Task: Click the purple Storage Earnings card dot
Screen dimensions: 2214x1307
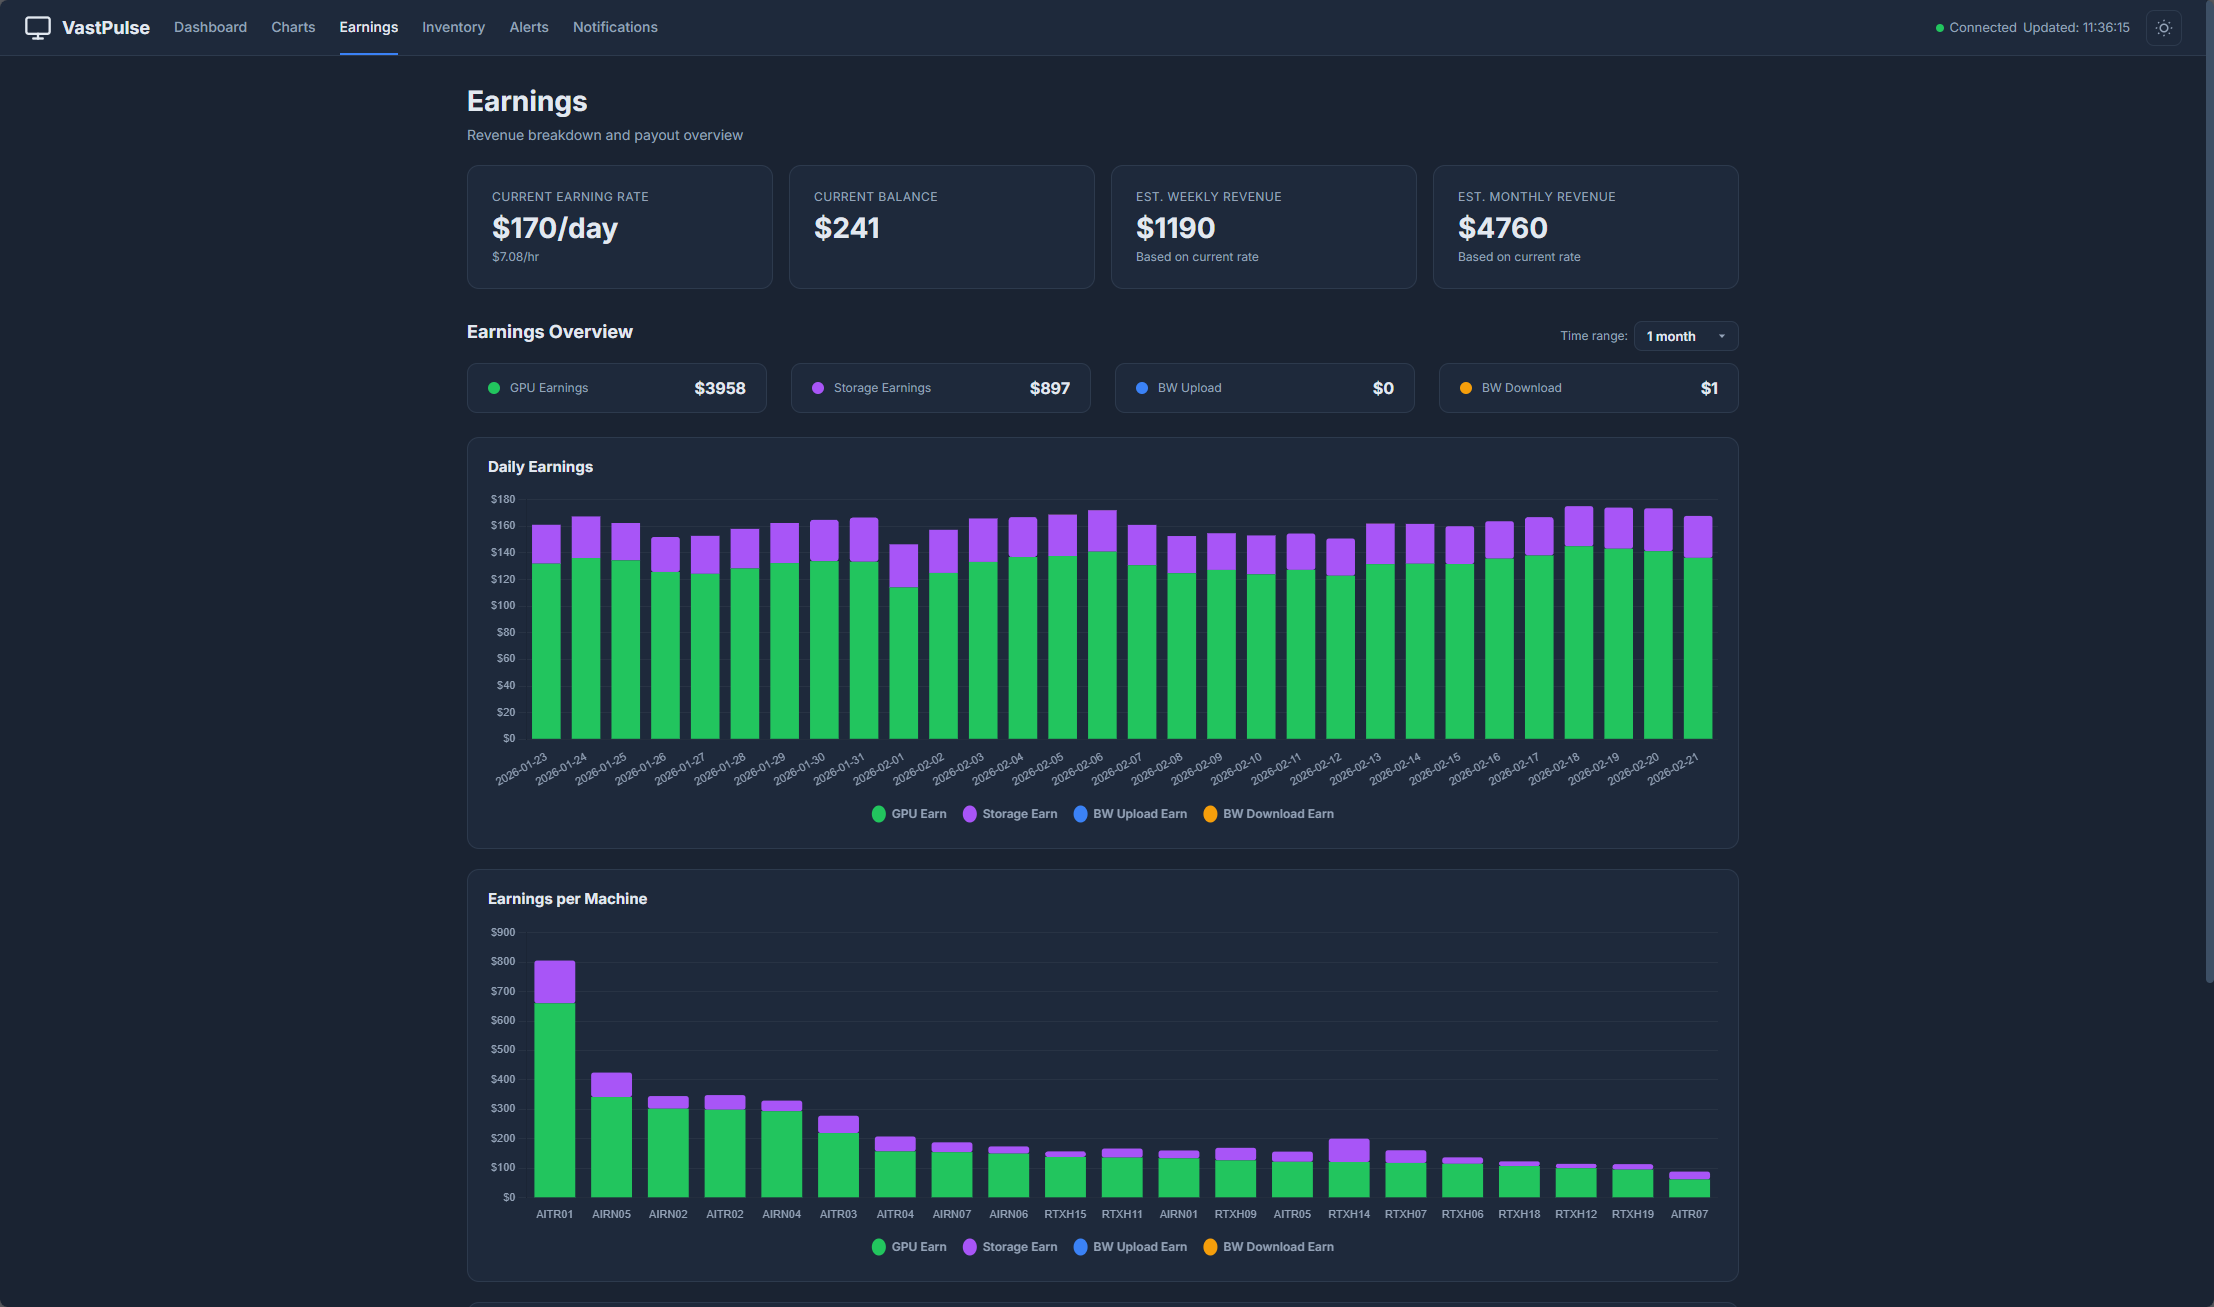Action: (x=818, y=388)
